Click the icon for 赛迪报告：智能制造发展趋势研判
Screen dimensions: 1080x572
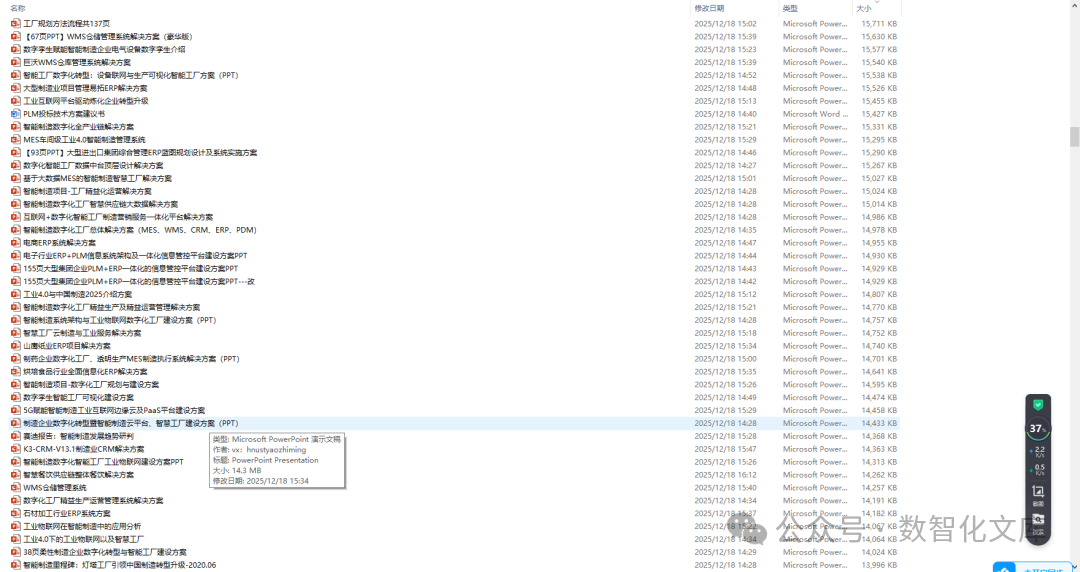pos(16,436)
